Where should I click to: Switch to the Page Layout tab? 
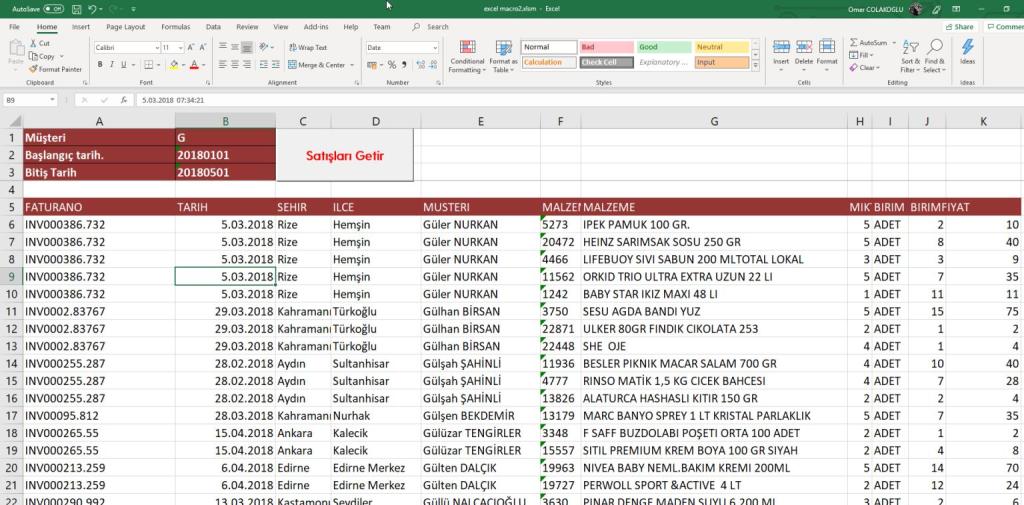point(125,27)
